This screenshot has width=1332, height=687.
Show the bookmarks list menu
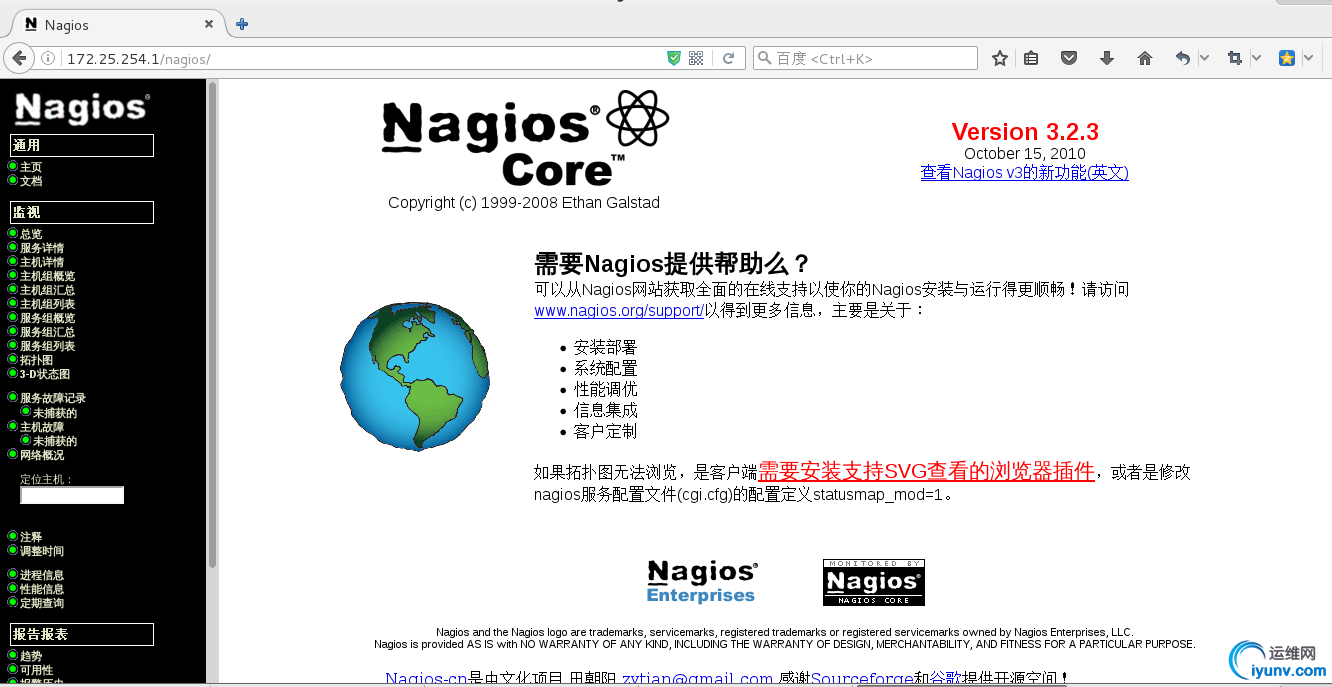coord(1031,59)
